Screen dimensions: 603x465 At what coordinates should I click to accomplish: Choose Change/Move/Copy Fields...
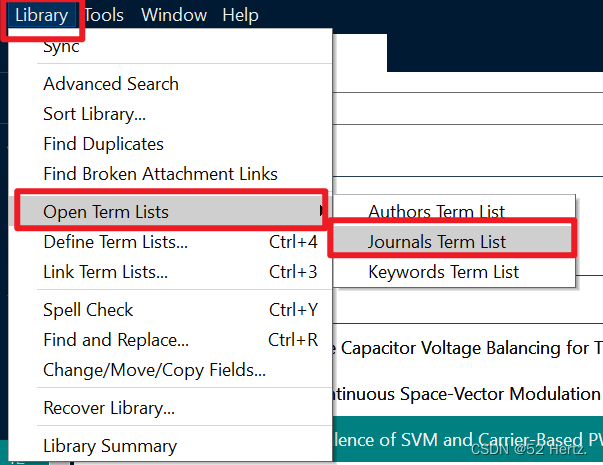pyautogui.click(x=170, y=370)
